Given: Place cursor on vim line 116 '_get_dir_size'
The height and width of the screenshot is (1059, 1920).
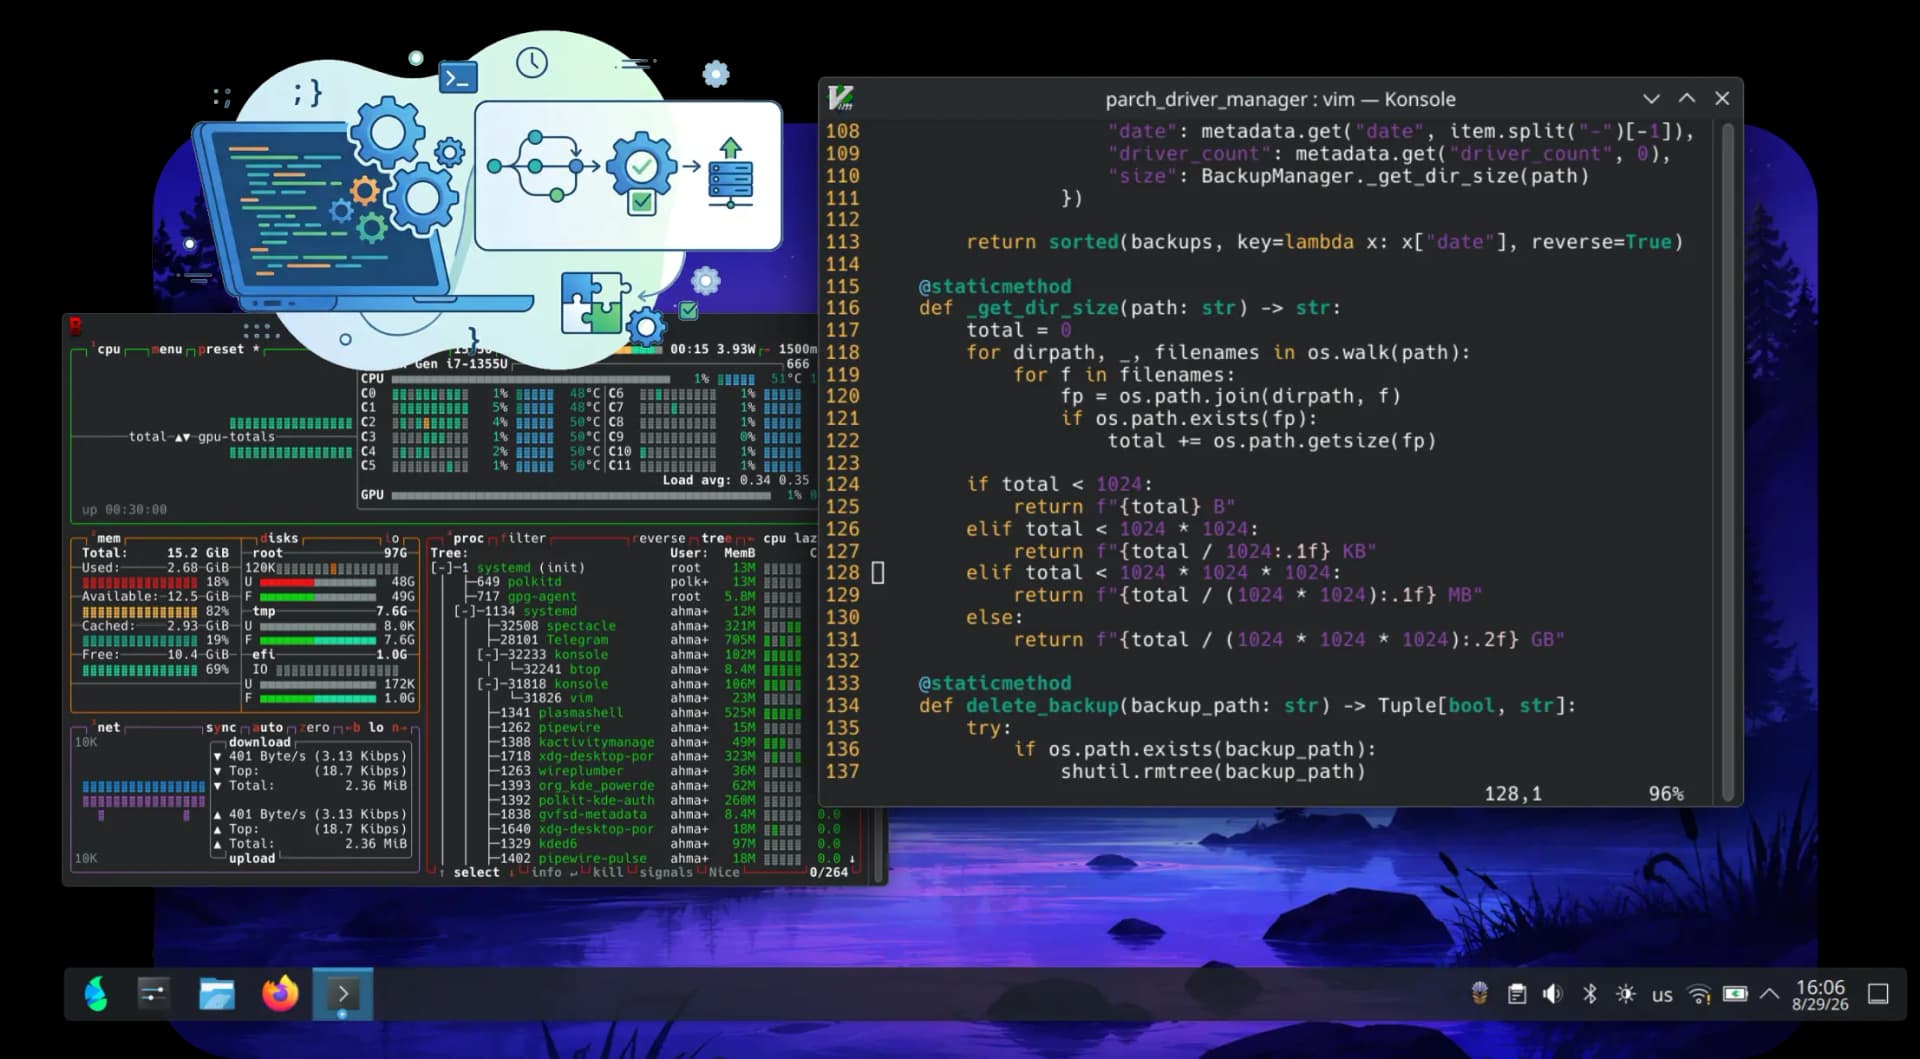Looking at the screenshot, I should tap(1041, 308).
